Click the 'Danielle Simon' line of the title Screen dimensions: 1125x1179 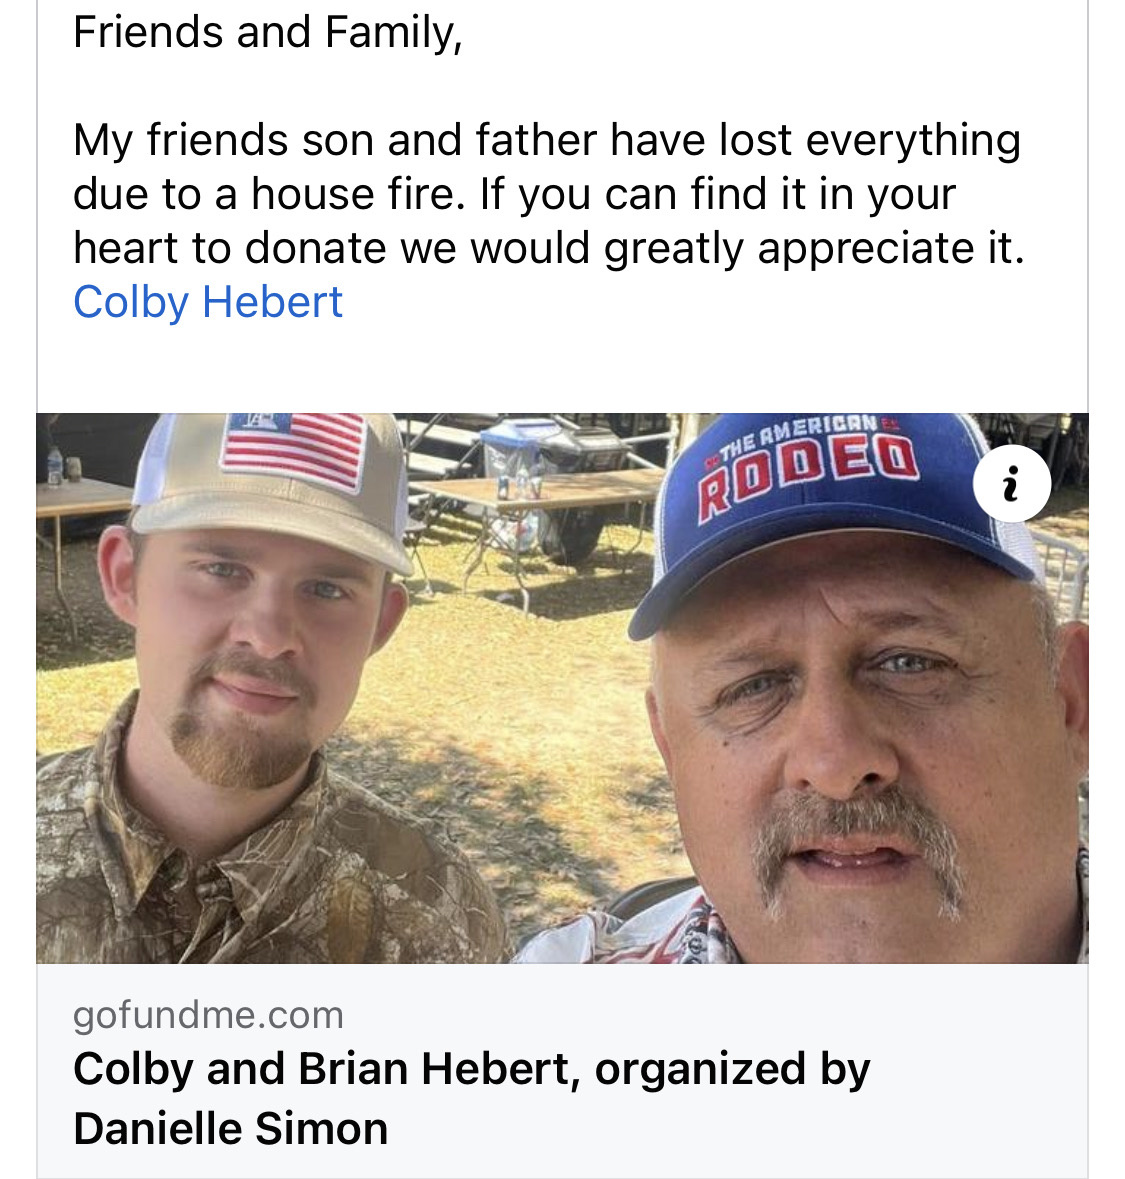pyautogui.click(x=230, y=1129)
